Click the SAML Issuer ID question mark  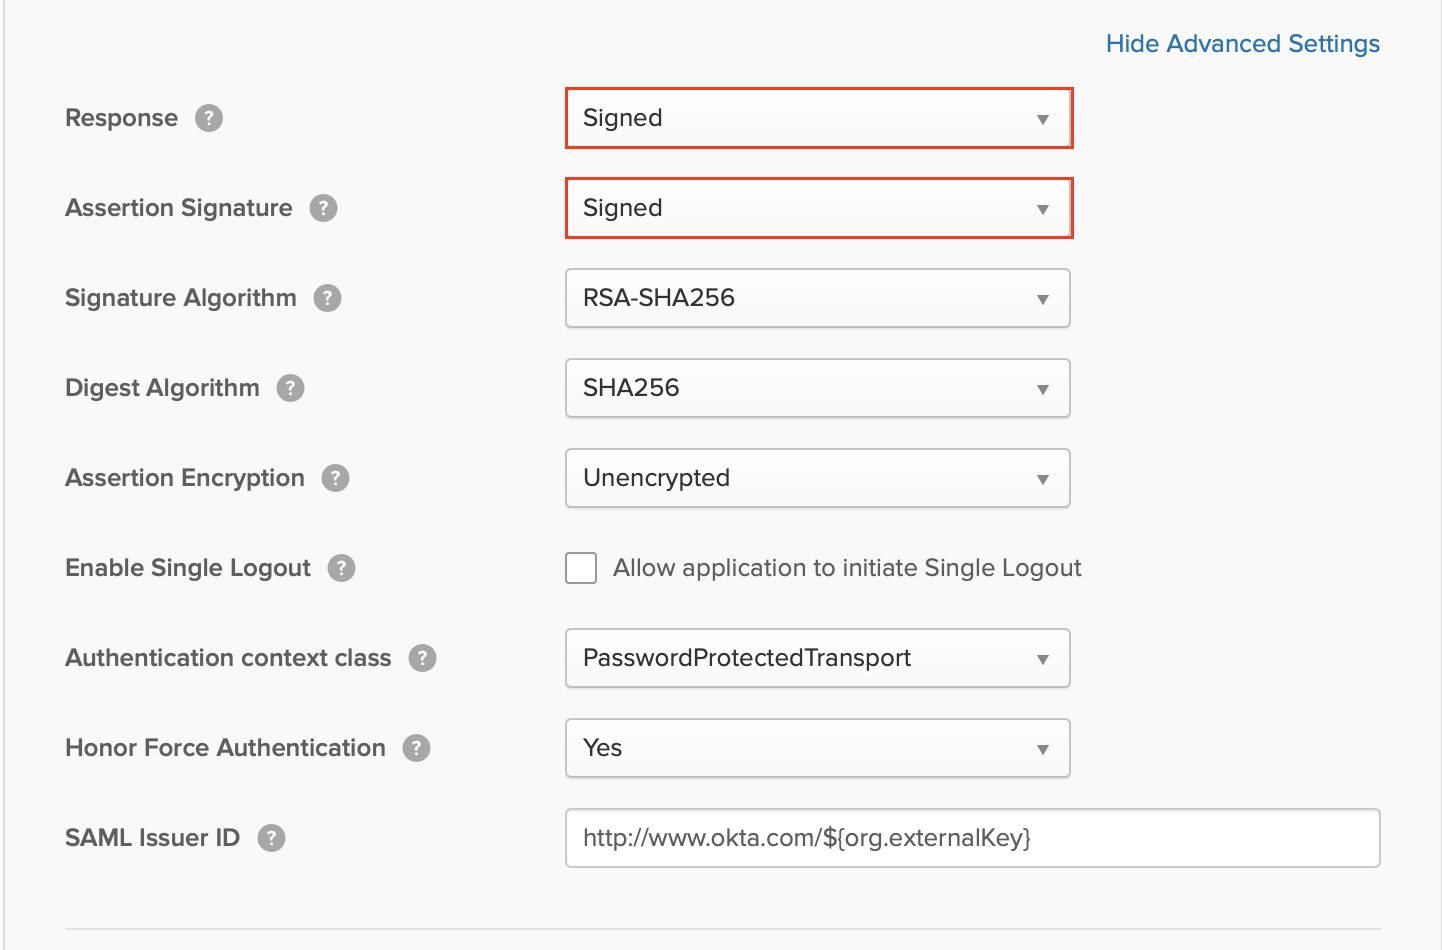pos(271,838)
